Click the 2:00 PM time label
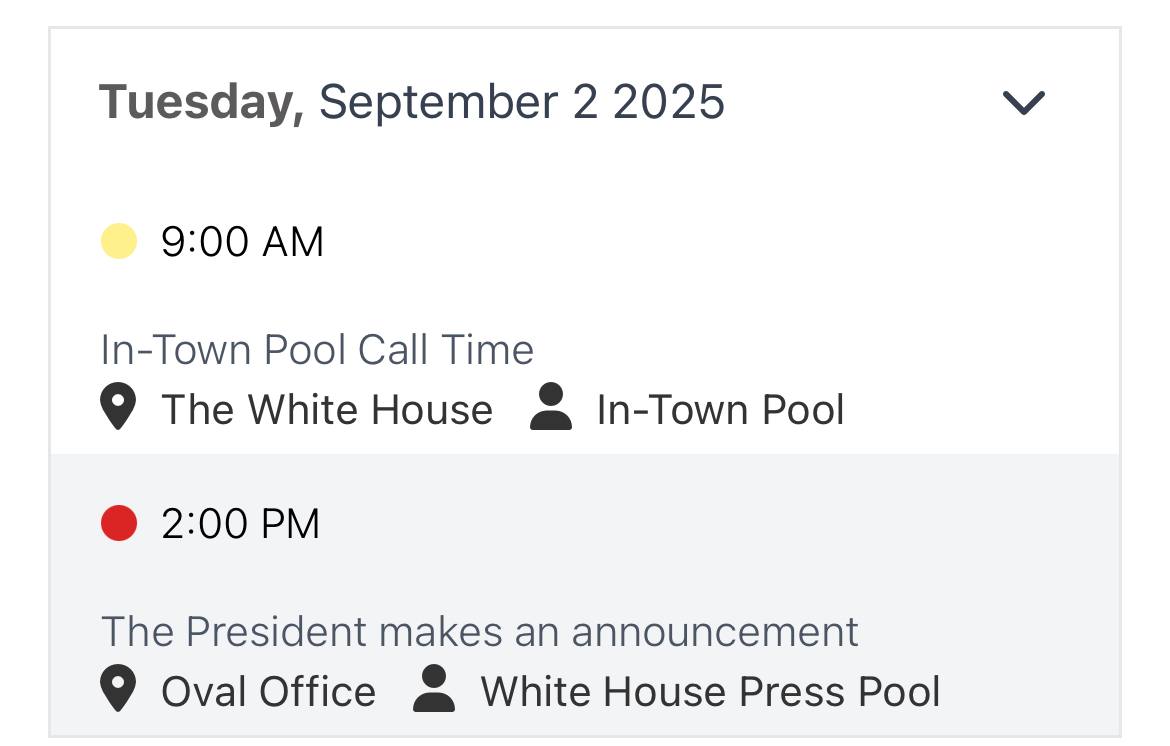Viewport: 1170px width, 746px height. (x=240, y=524)
